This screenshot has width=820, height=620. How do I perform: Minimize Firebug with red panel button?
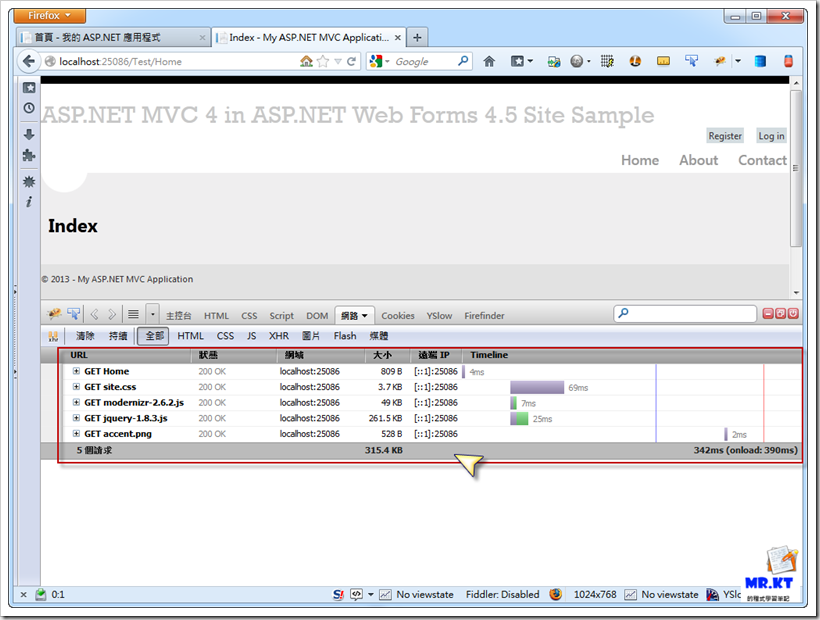pos(768,314)
